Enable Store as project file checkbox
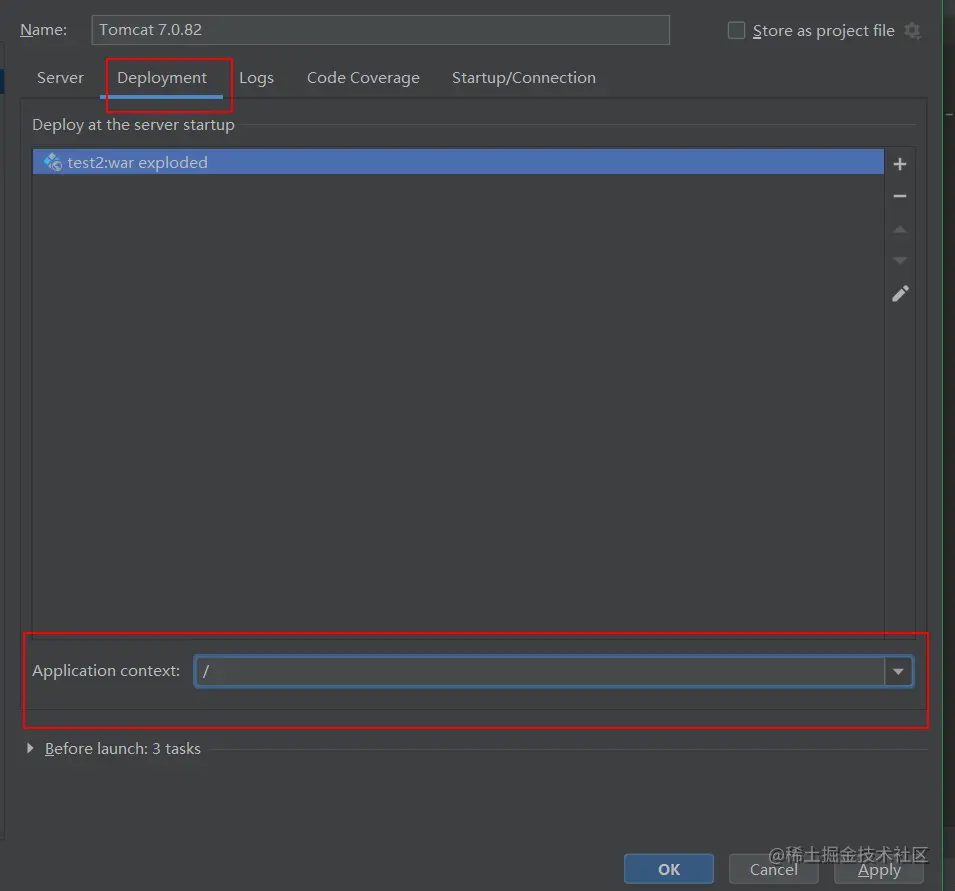 736,30
